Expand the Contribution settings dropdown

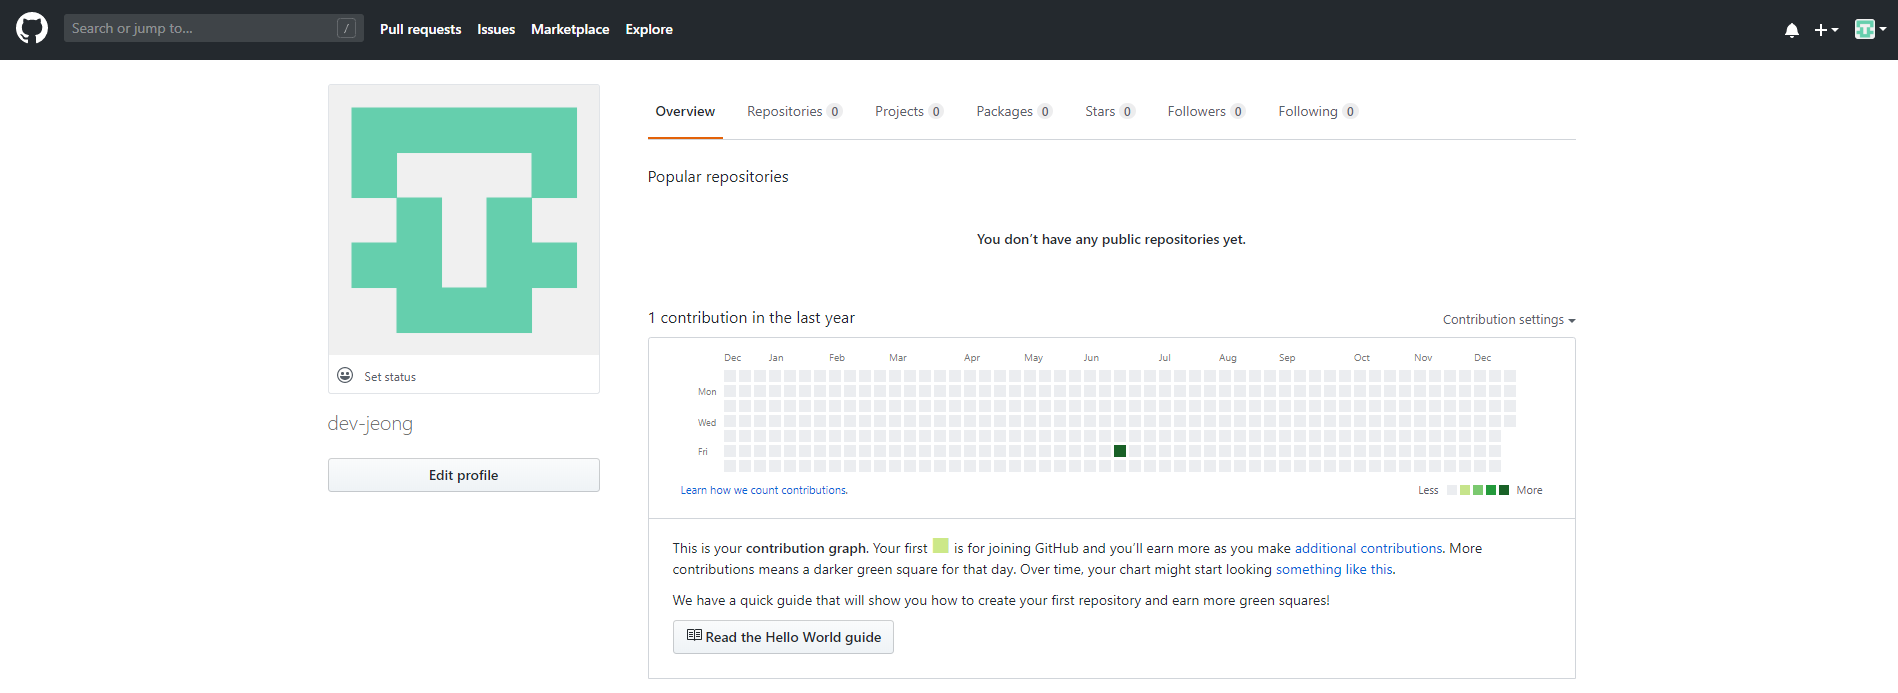(1508, 320)
